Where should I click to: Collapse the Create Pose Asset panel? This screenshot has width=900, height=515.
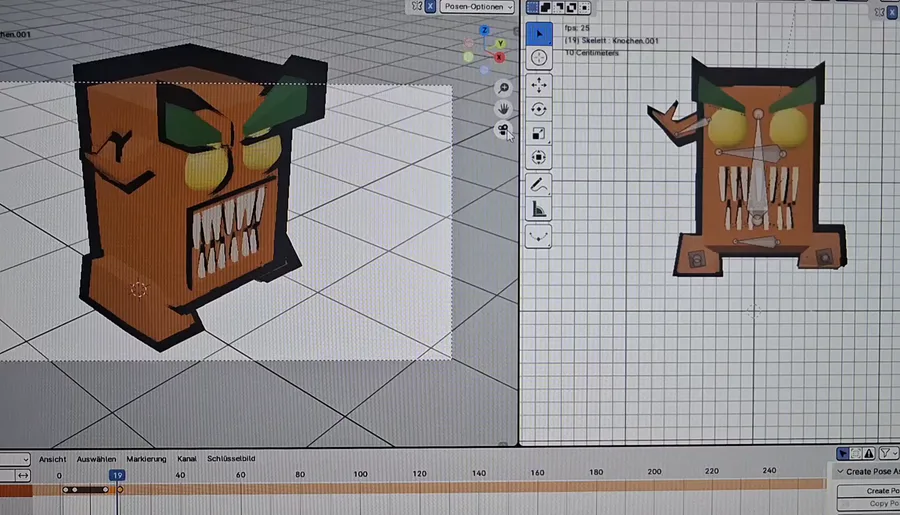(x=840, y=471)
